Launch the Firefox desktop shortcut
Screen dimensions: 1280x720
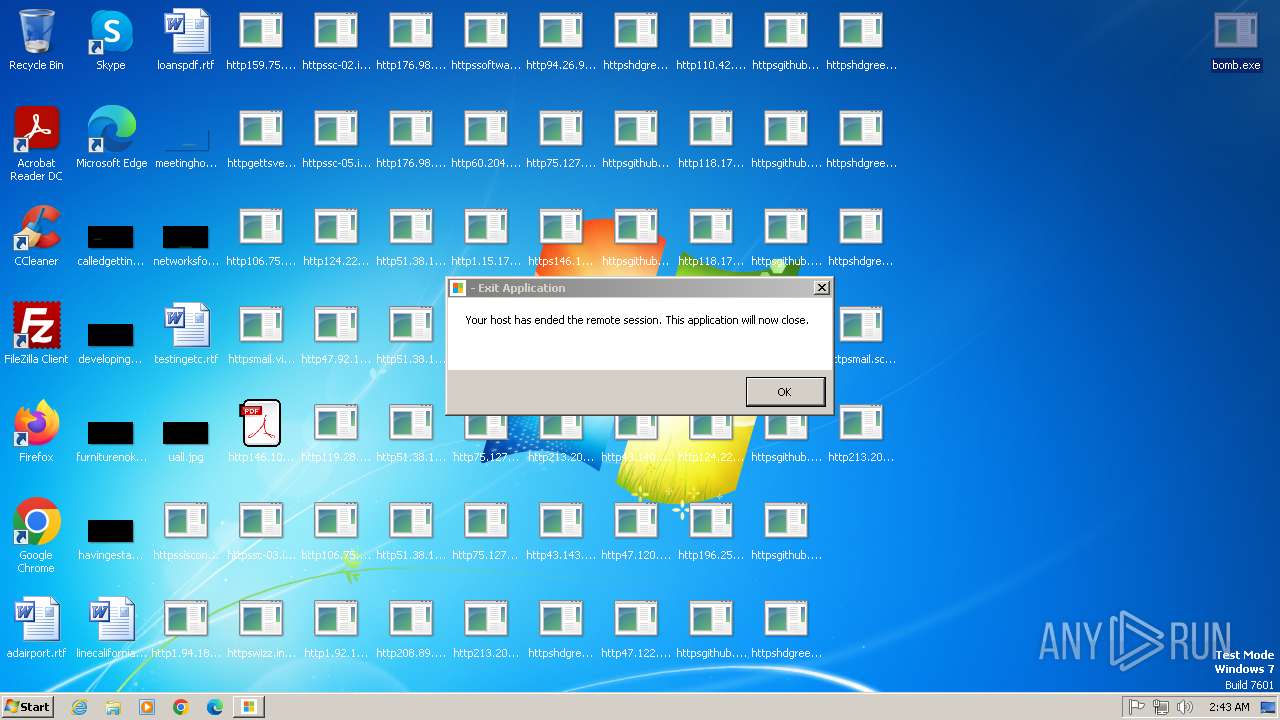[36, 432]
